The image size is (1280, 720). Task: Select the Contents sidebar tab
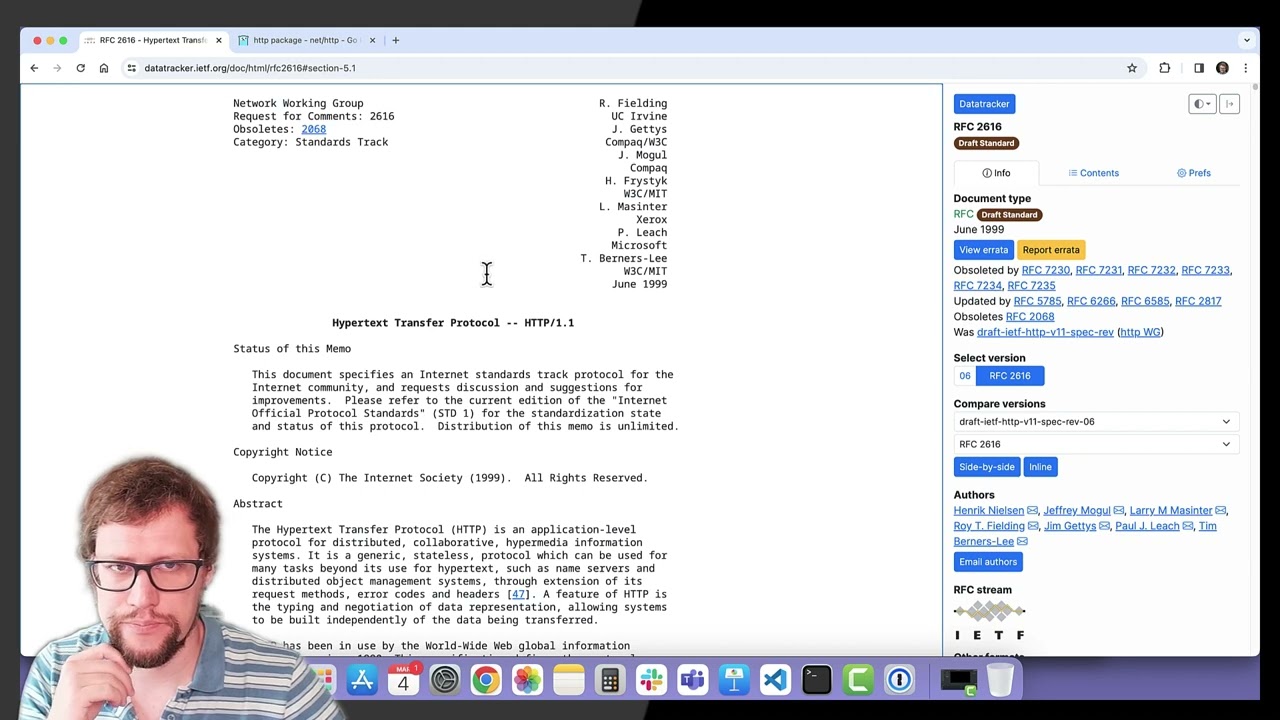(1093, 173)
